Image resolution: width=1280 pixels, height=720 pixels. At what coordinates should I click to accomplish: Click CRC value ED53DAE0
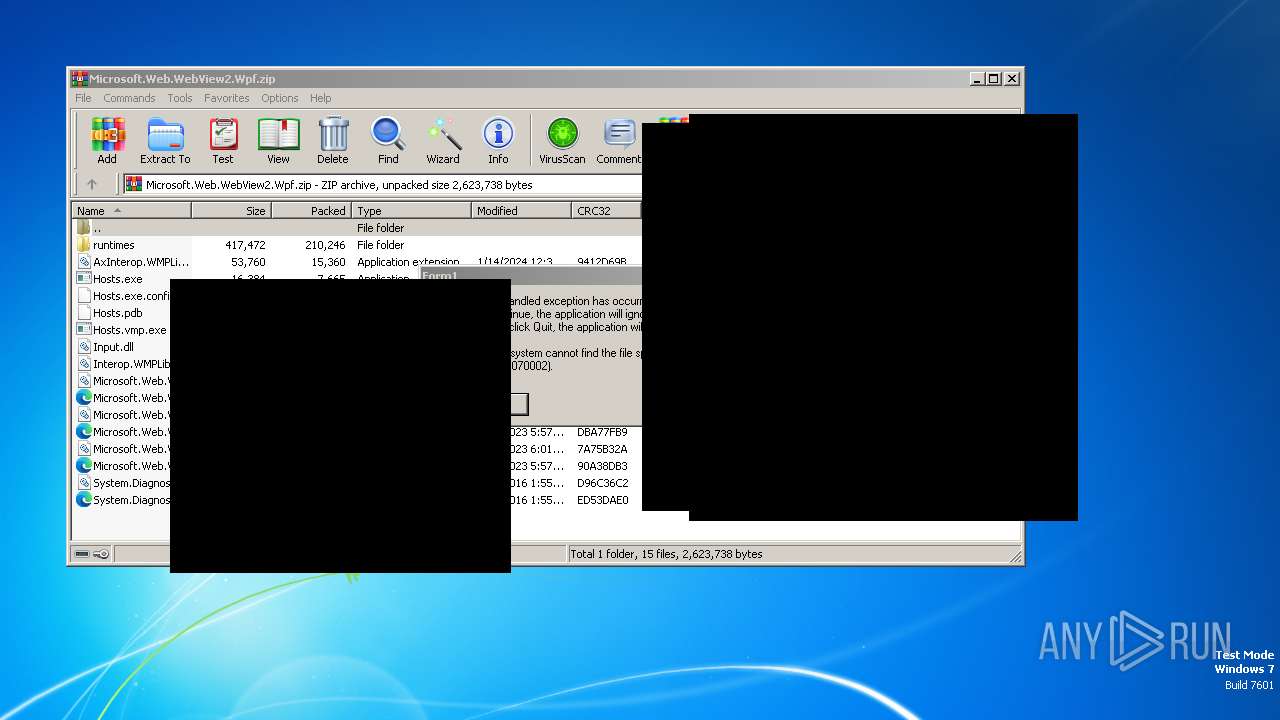coord(602,500)
